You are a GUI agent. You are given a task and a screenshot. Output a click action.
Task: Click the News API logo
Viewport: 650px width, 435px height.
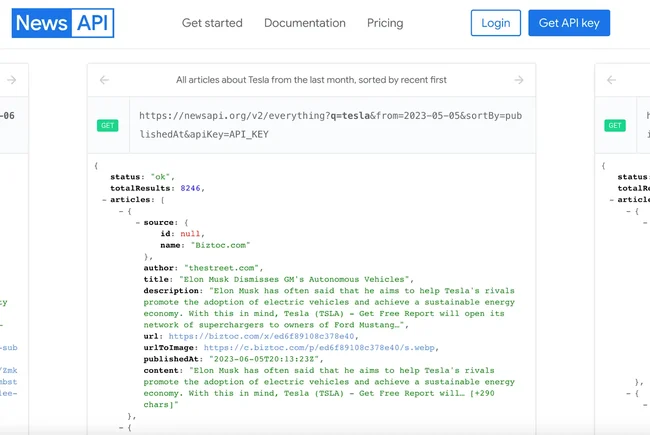[x=63, y=23]
